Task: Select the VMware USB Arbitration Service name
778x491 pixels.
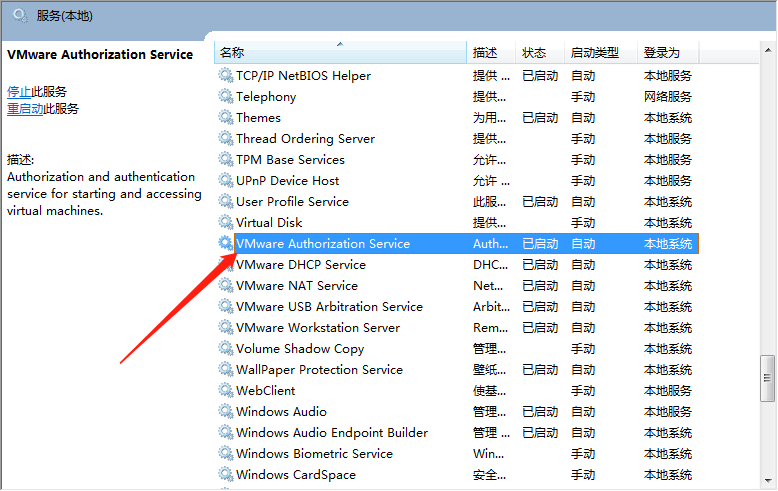Action: 329,307
